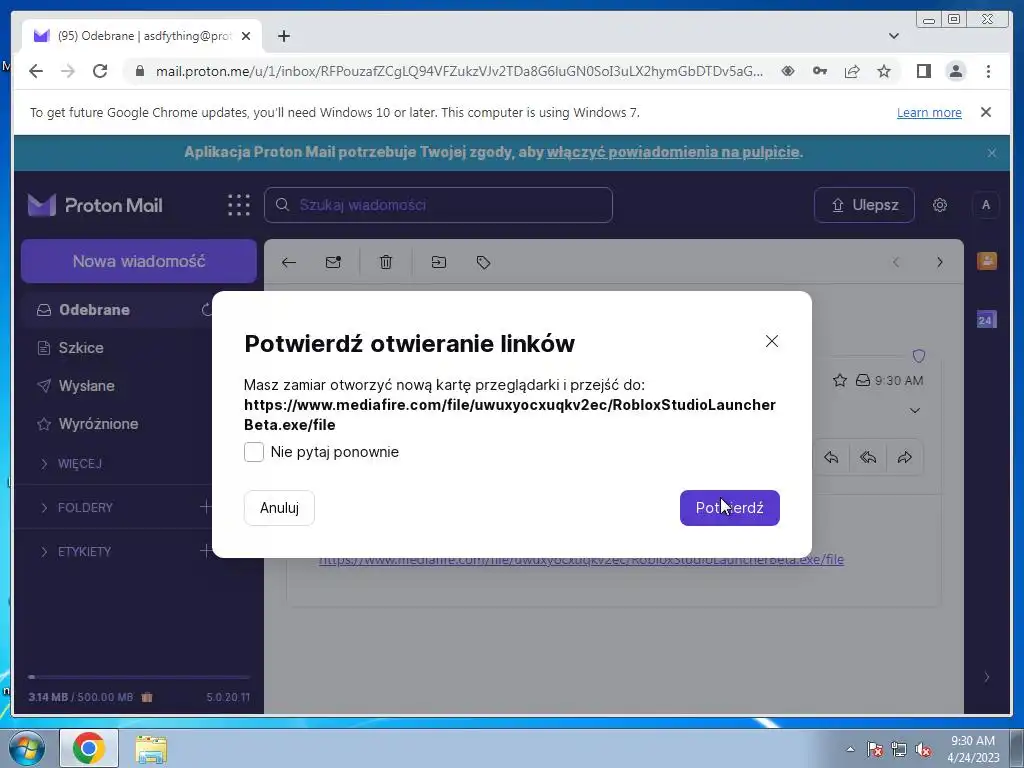
Task: Click share this page icon
Action: [852, 71]
